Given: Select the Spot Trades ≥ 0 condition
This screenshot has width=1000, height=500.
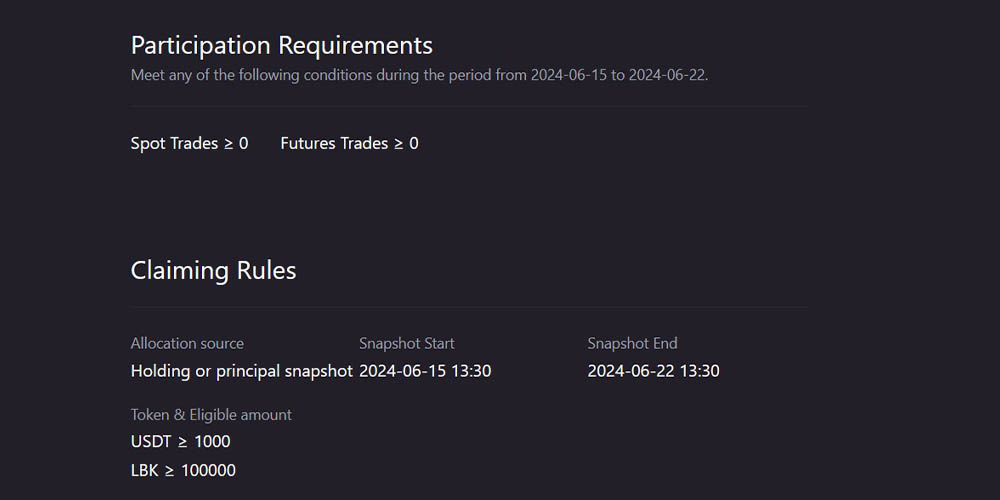Looking at the screenshot, I should 189,143.
